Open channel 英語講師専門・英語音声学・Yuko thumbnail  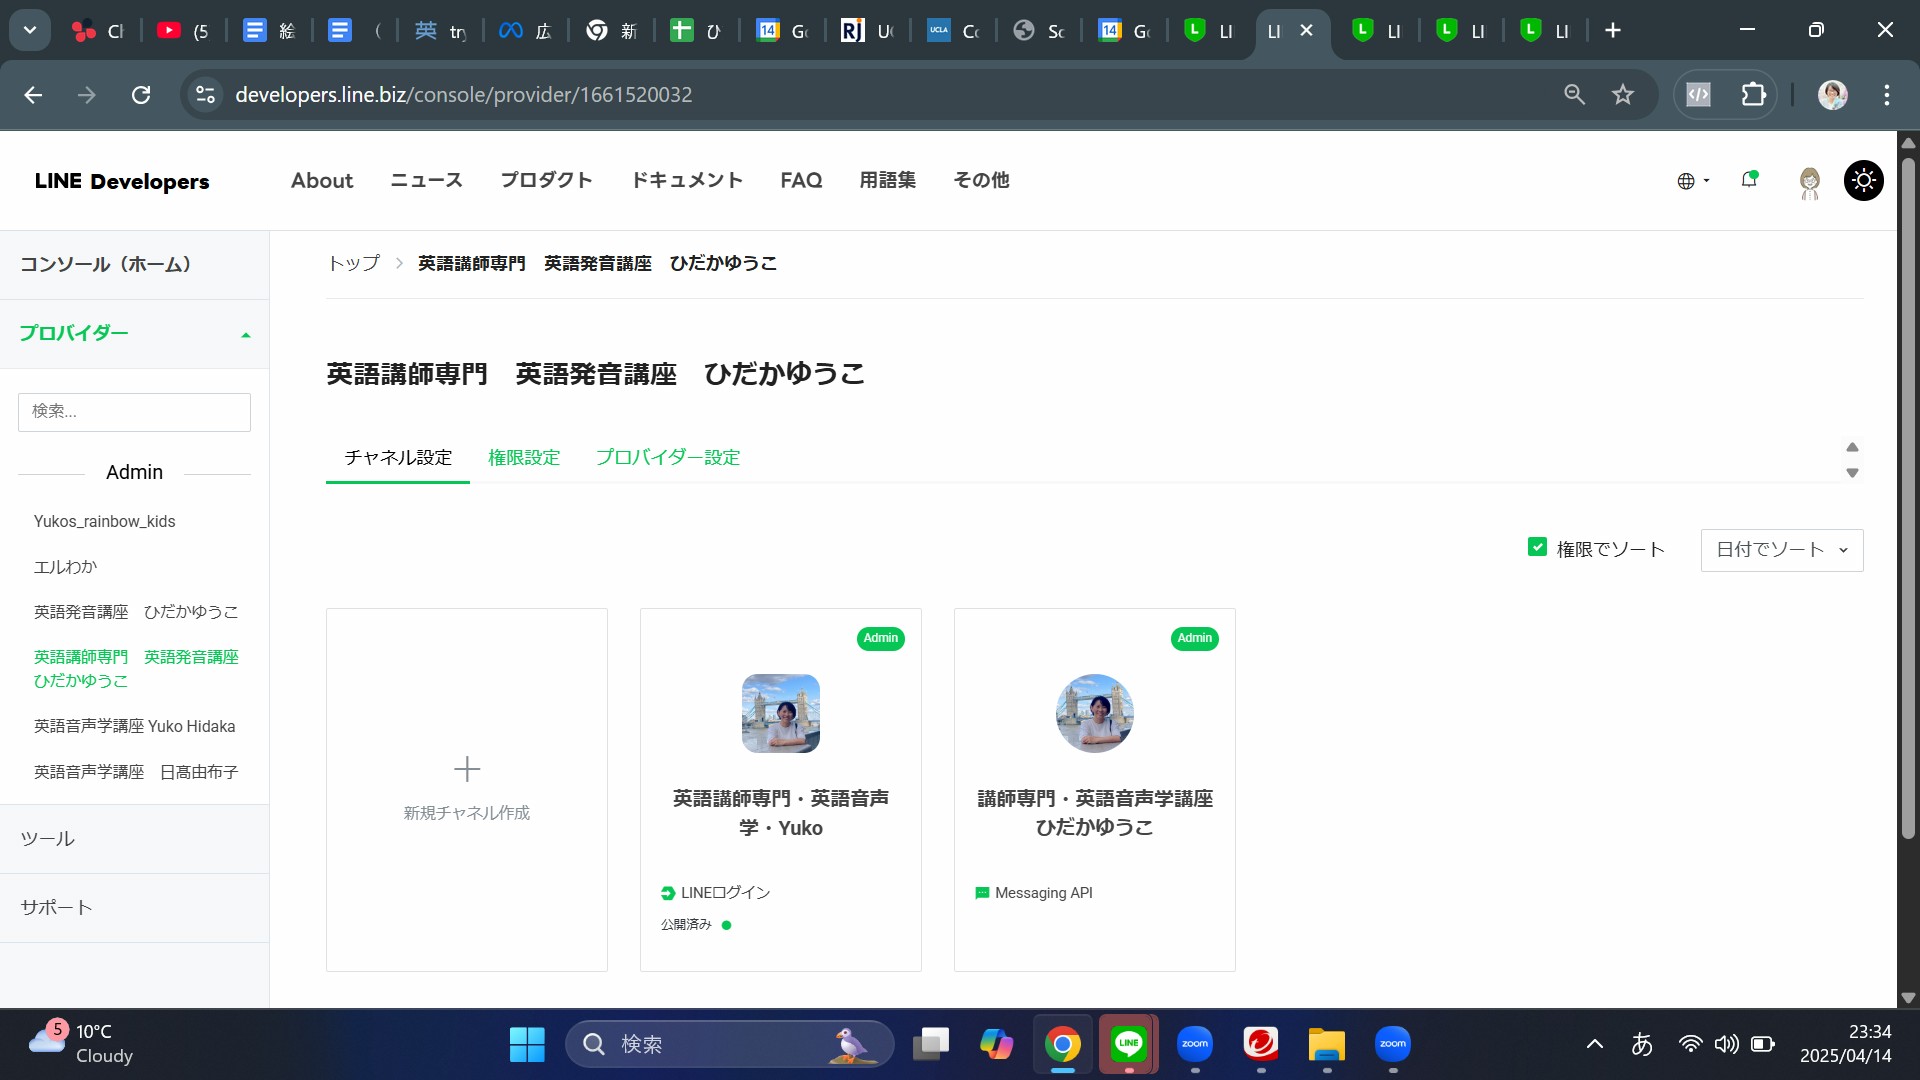(x=781, y=713)
